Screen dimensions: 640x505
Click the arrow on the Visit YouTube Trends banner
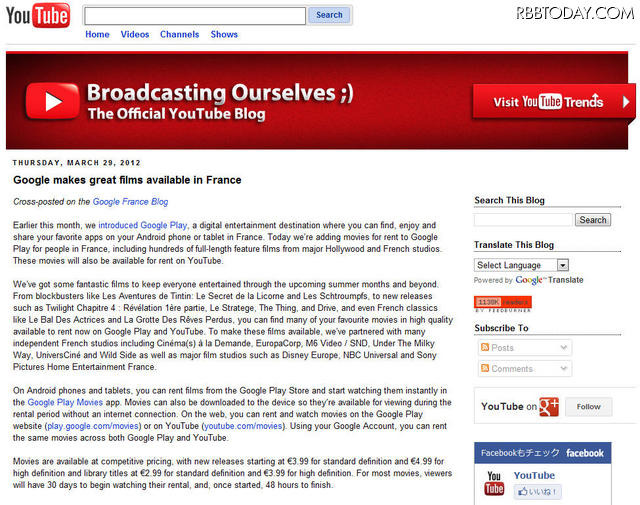click(x=626, y=102)
